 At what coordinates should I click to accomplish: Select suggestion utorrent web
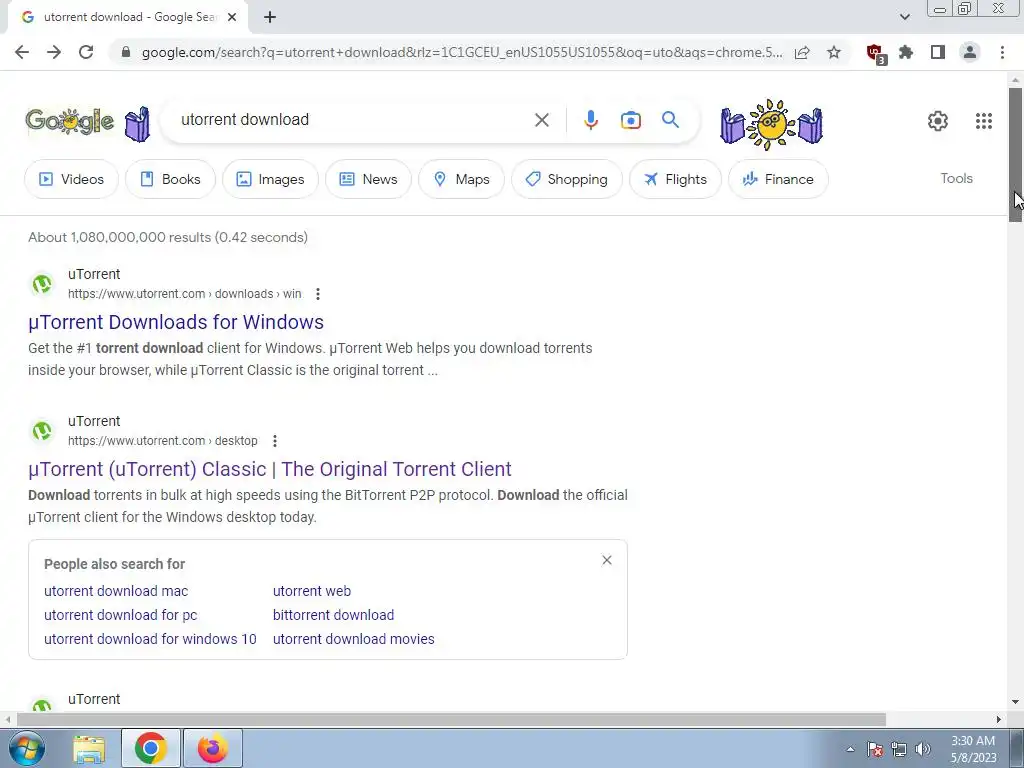pos(312,591)
